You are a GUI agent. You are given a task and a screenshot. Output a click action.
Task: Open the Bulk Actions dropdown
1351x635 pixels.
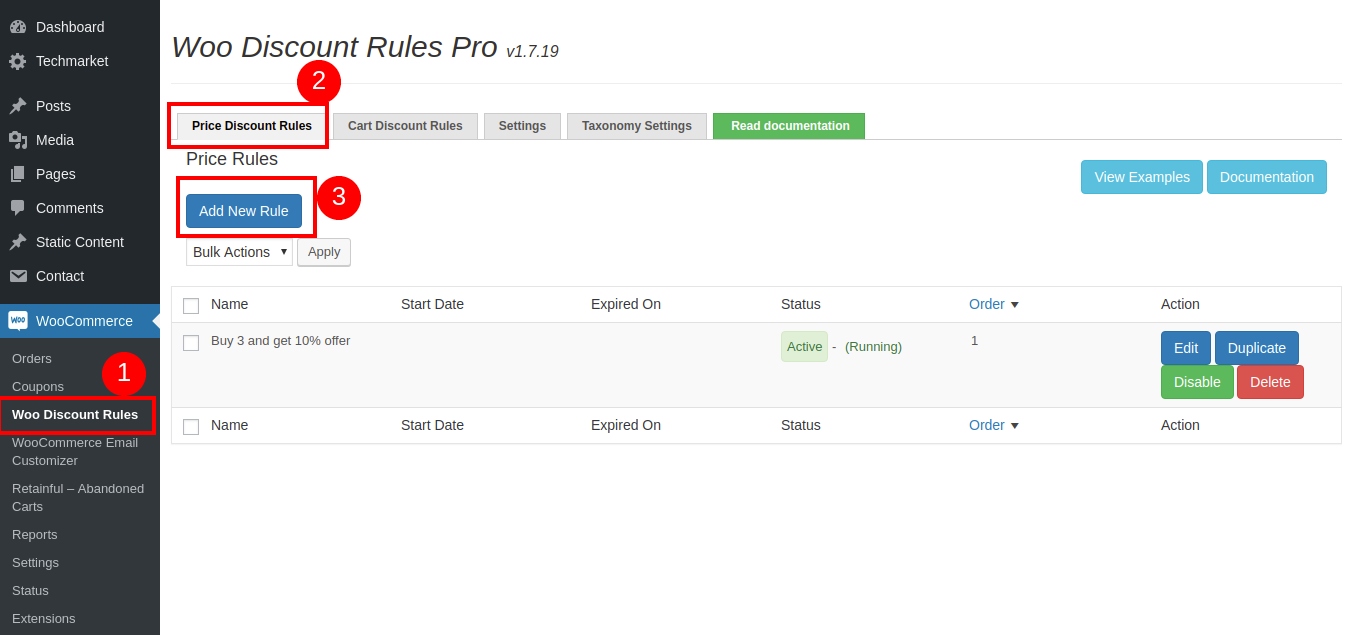click(239, 252)
